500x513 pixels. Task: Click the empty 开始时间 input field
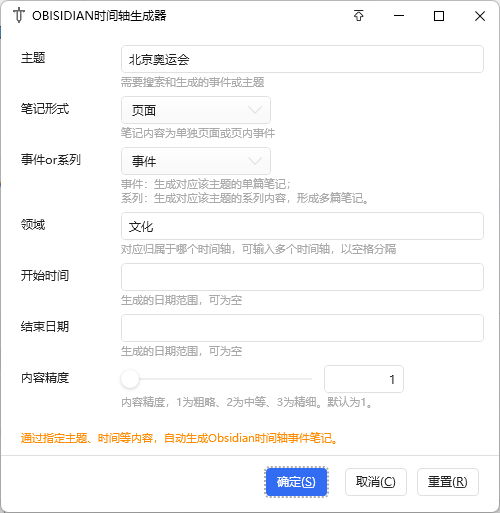click(302, 277)
